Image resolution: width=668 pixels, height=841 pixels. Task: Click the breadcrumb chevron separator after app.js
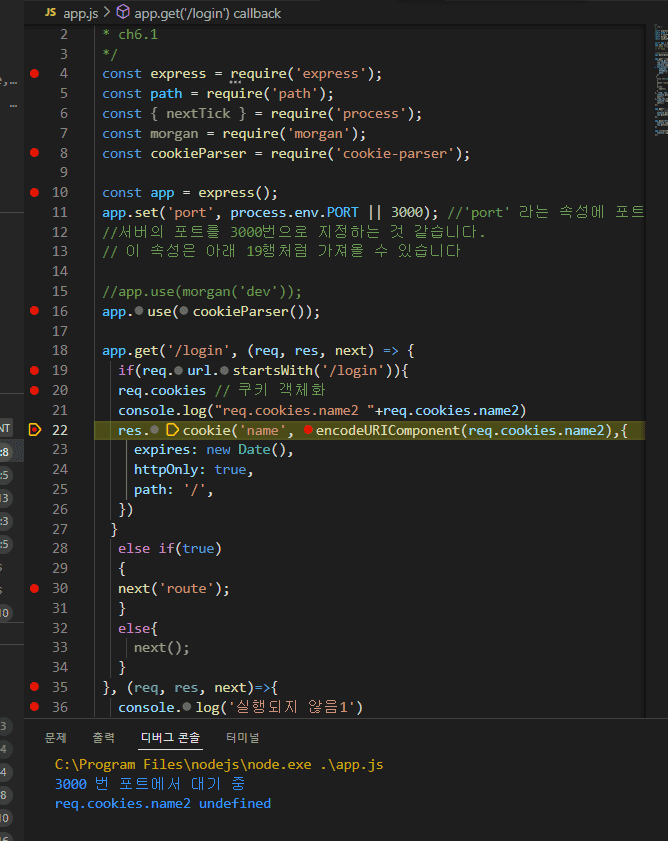(106, 13)
